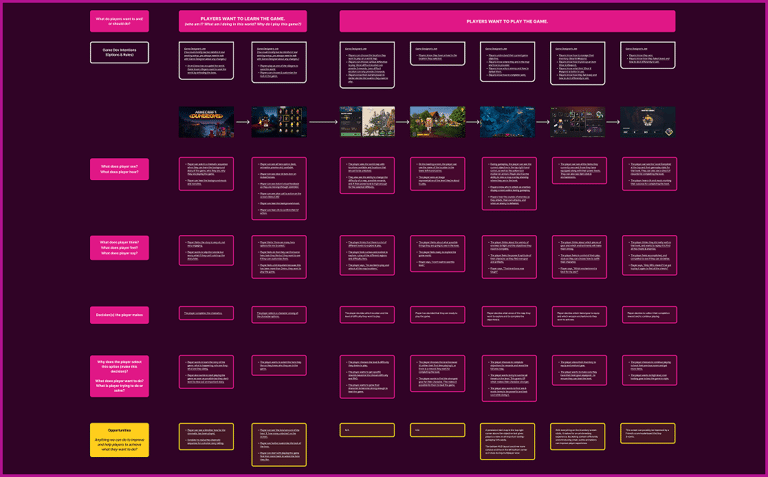
Task: Select the decision card about completing the cinematics
Action: tap(206, 313)
